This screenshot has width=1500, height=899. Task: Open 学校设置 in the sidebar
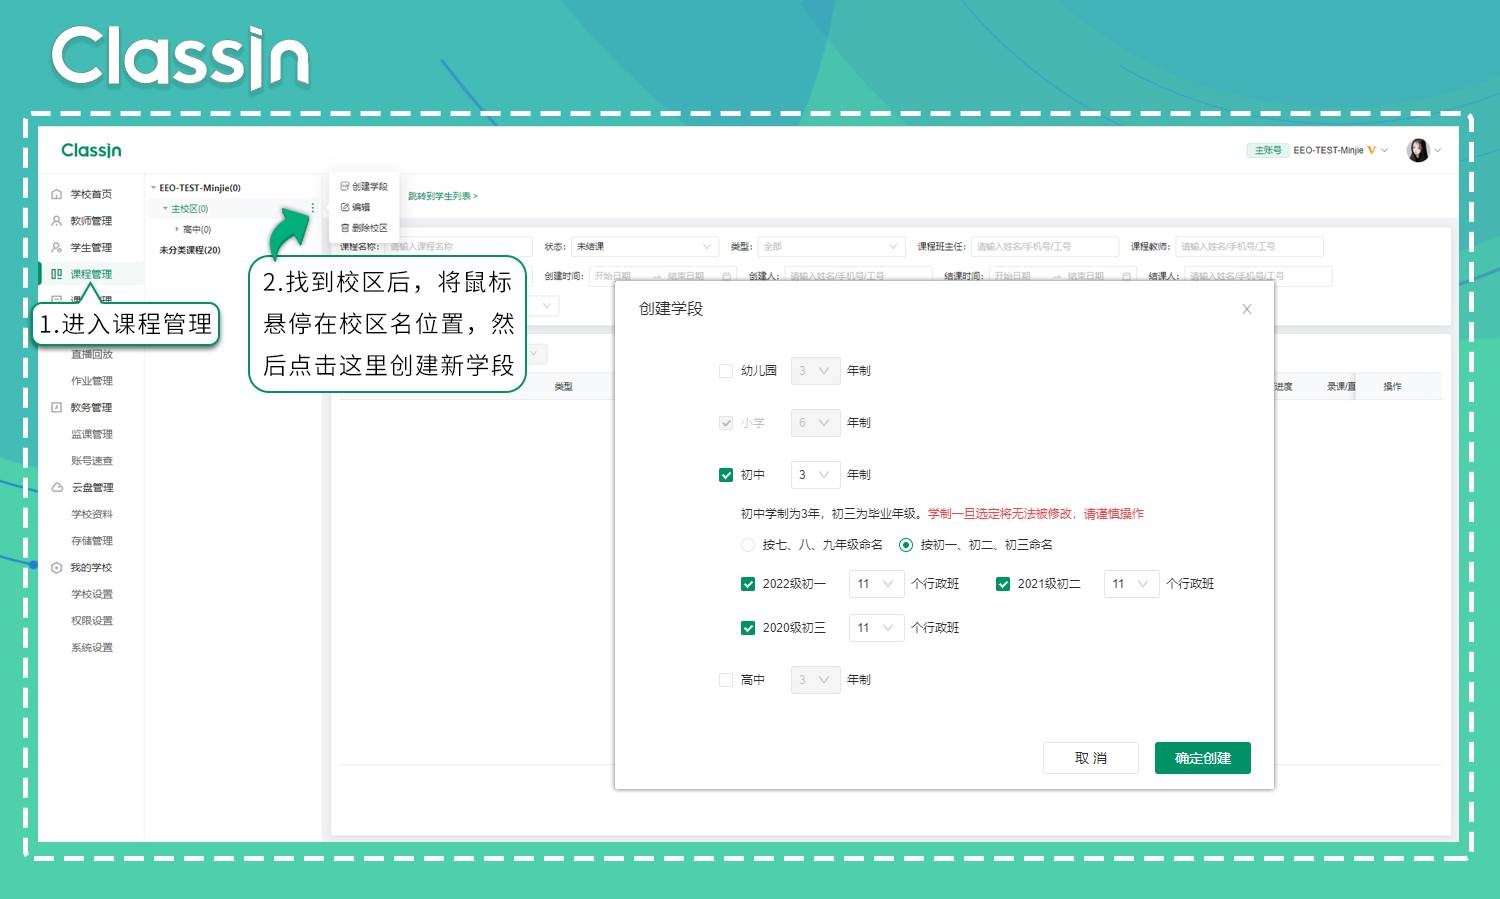click(92, 594)
